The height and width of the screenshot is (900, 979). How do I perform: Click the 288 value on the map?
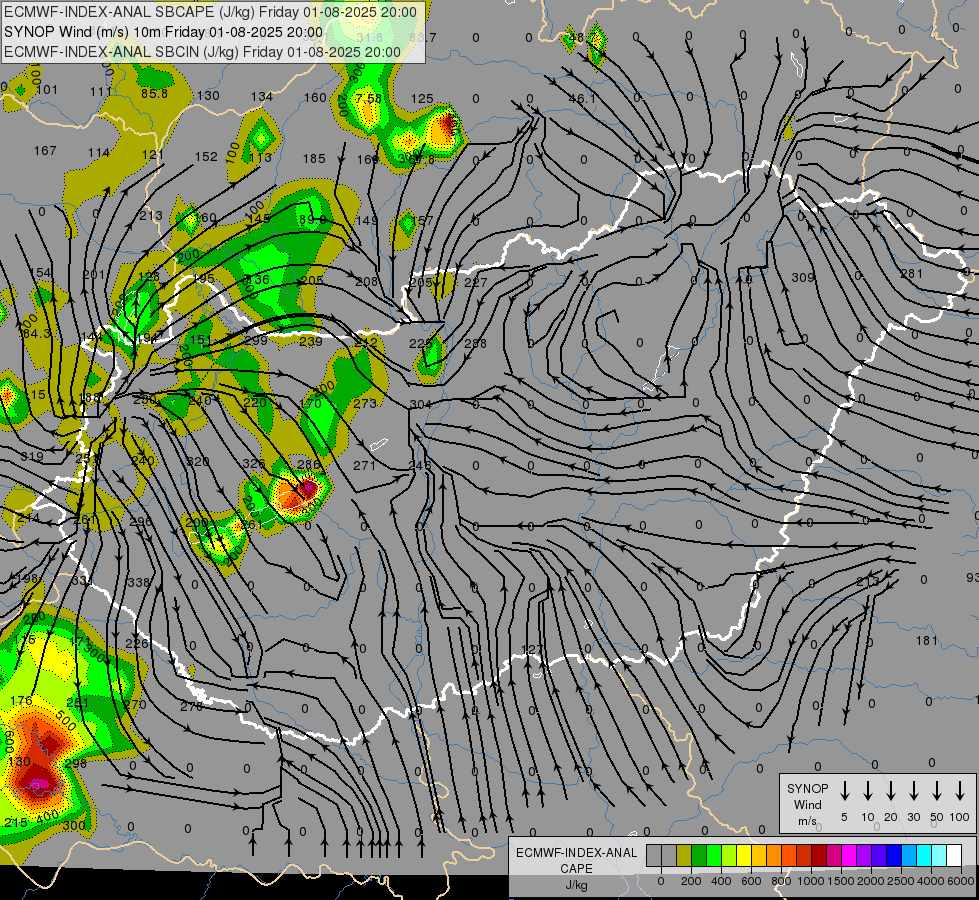pos(475,343)
